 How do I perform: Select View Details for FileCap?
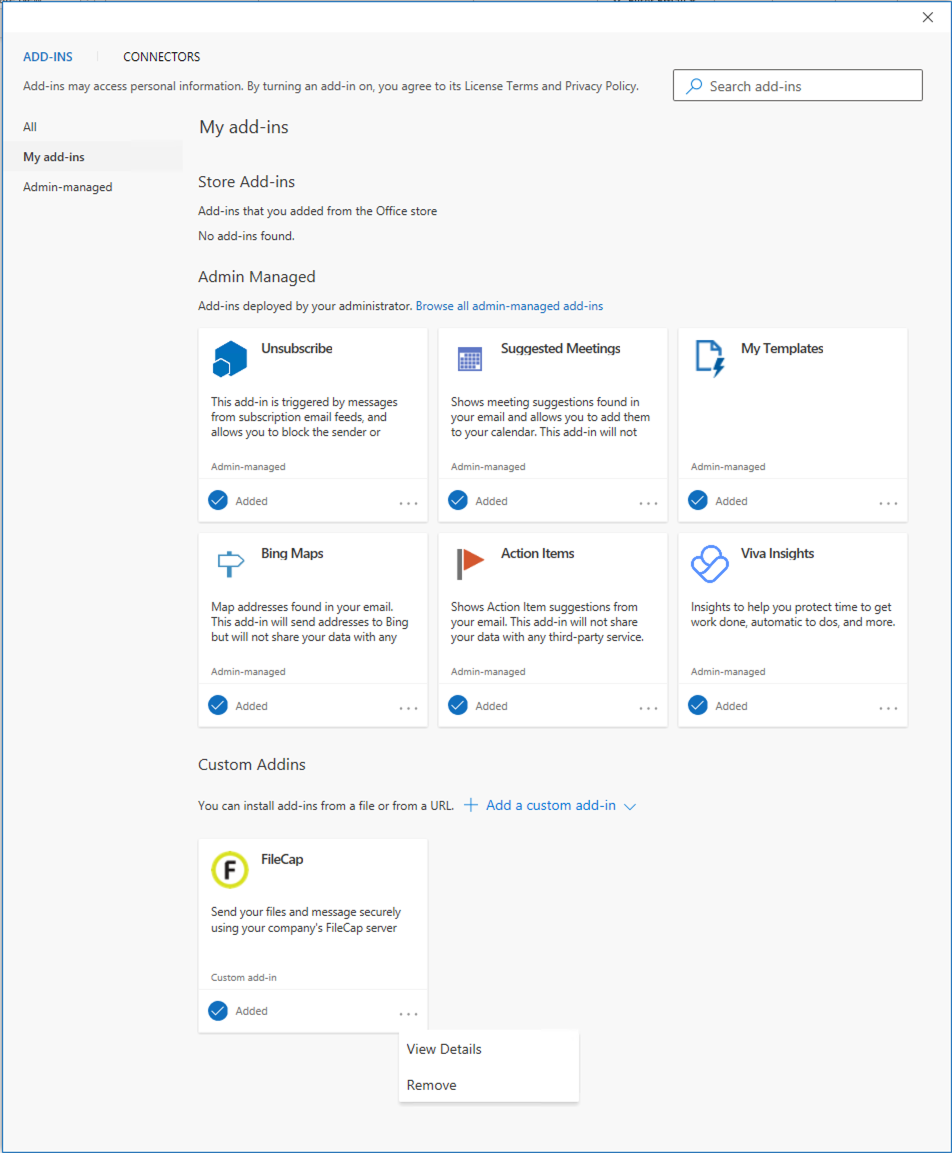tap(444, 1048)
